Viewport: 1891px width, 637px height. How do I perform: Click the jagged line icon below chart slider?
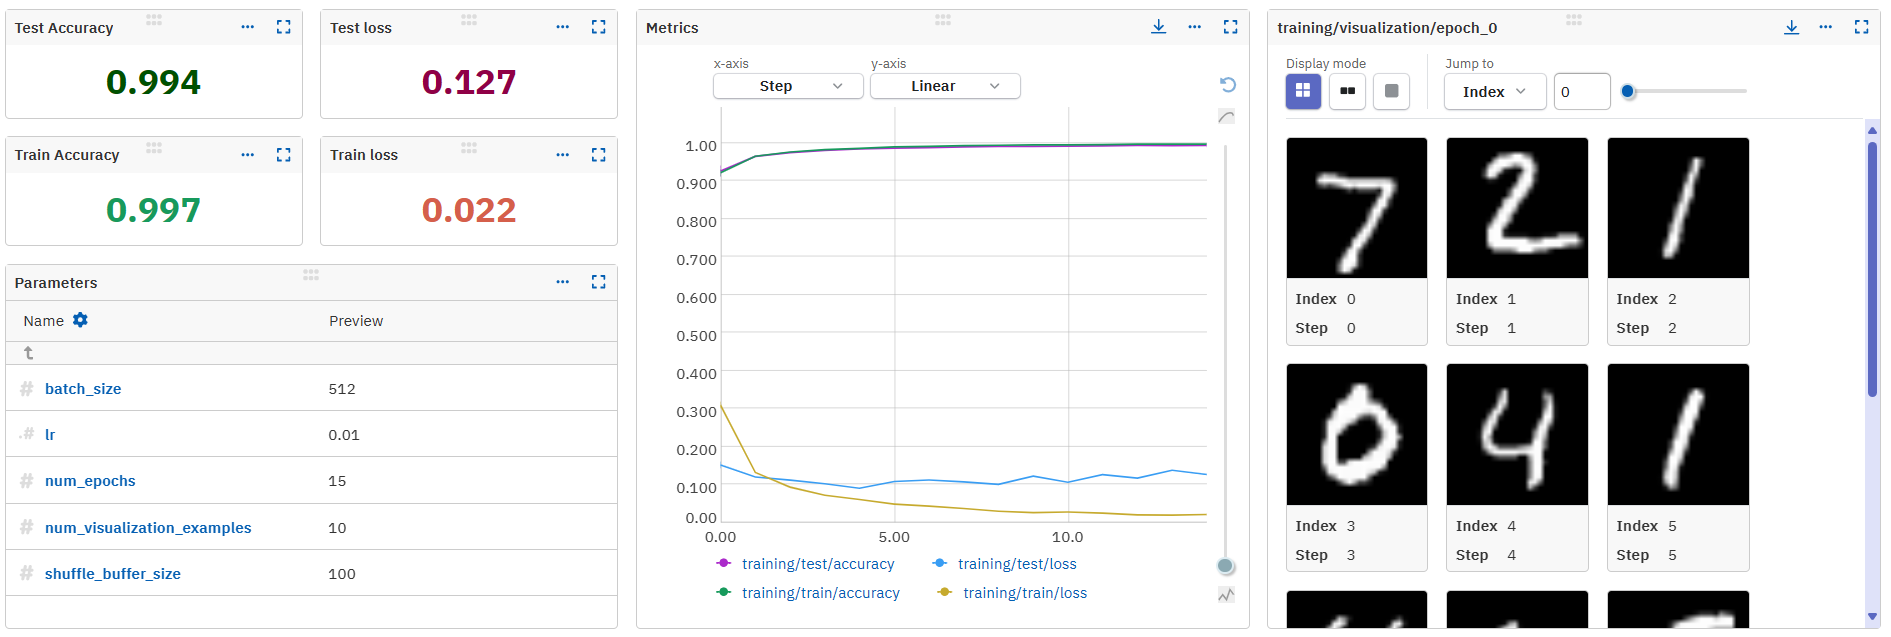point(1226,595)
